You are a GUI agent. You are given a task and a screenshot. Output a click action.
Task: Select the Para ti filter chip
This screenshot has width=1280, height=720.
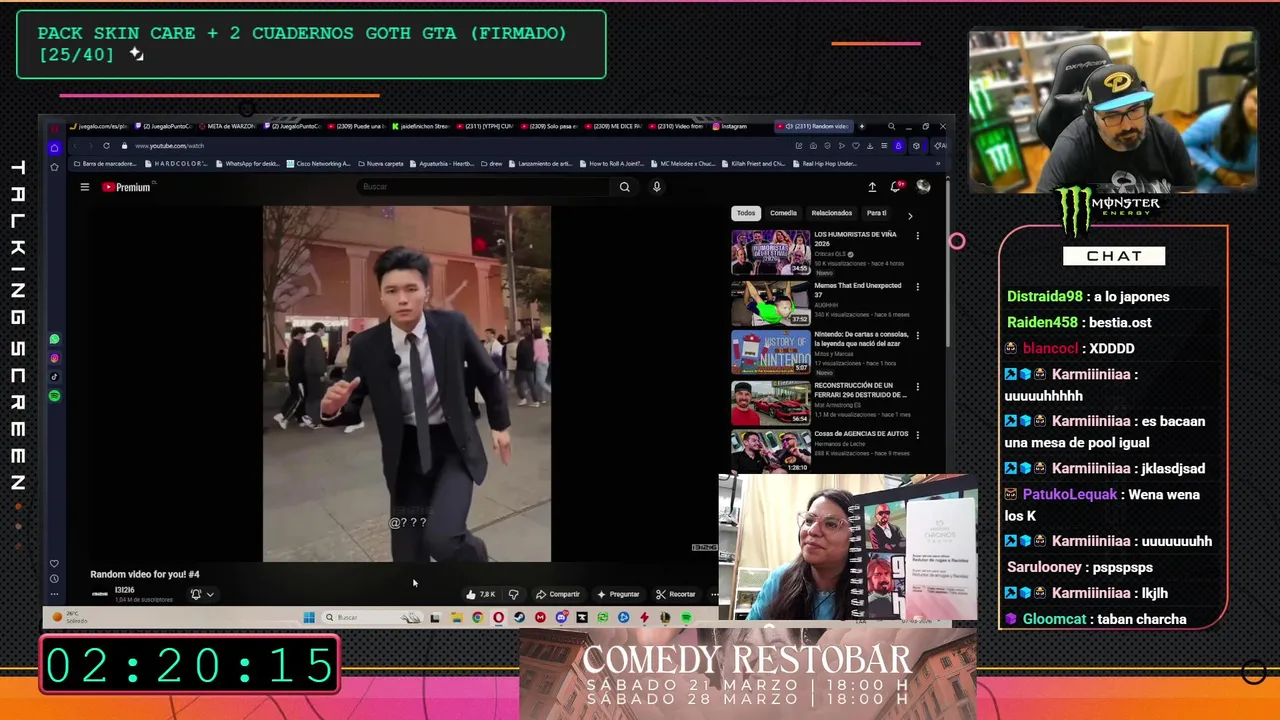click(x=876, y=213)
